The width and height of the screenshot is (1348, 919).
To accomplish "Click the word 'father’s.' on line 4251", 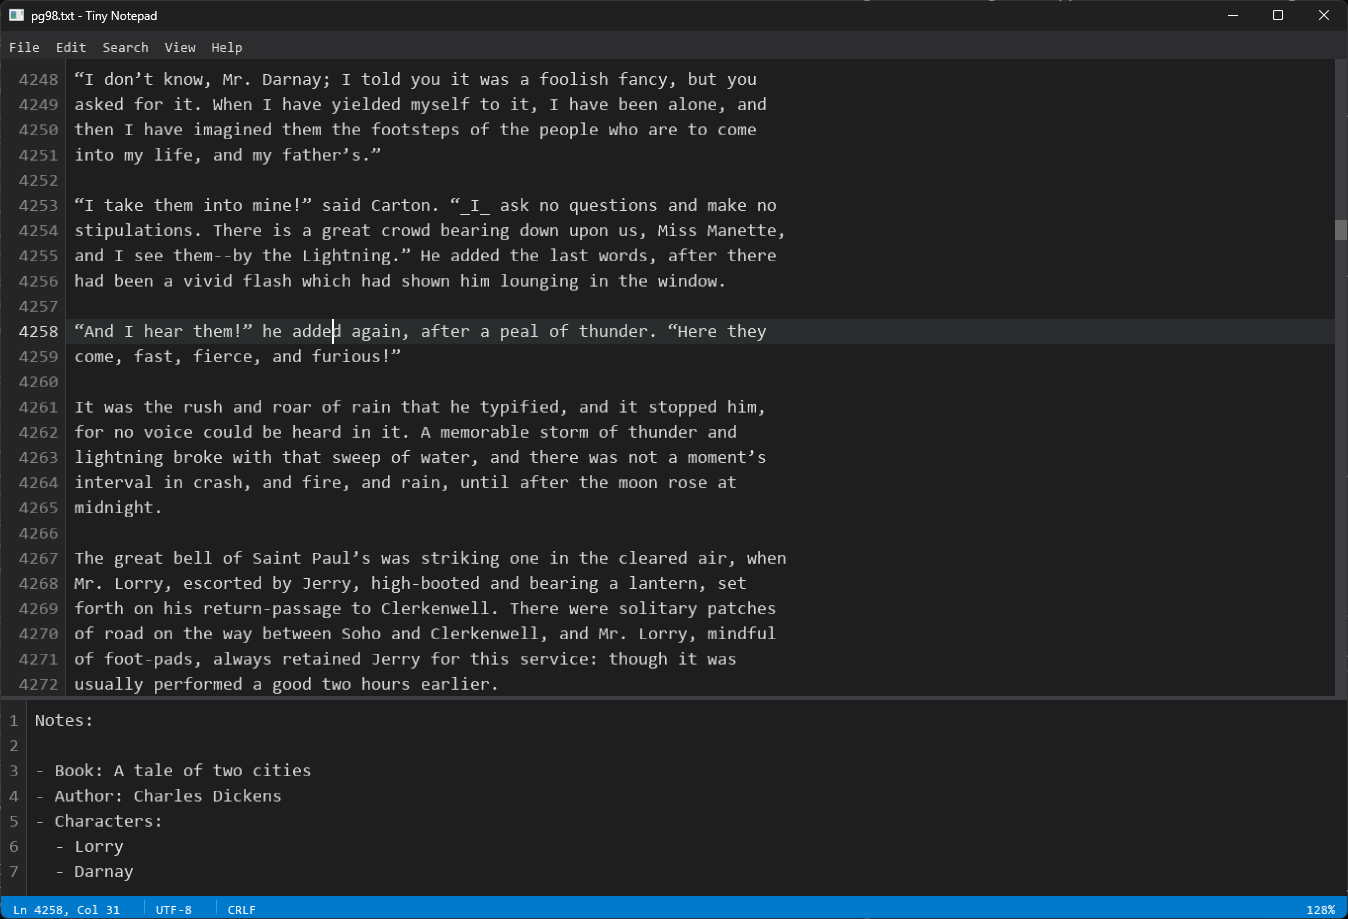I will pyautogui.click(x=327, y=155).
